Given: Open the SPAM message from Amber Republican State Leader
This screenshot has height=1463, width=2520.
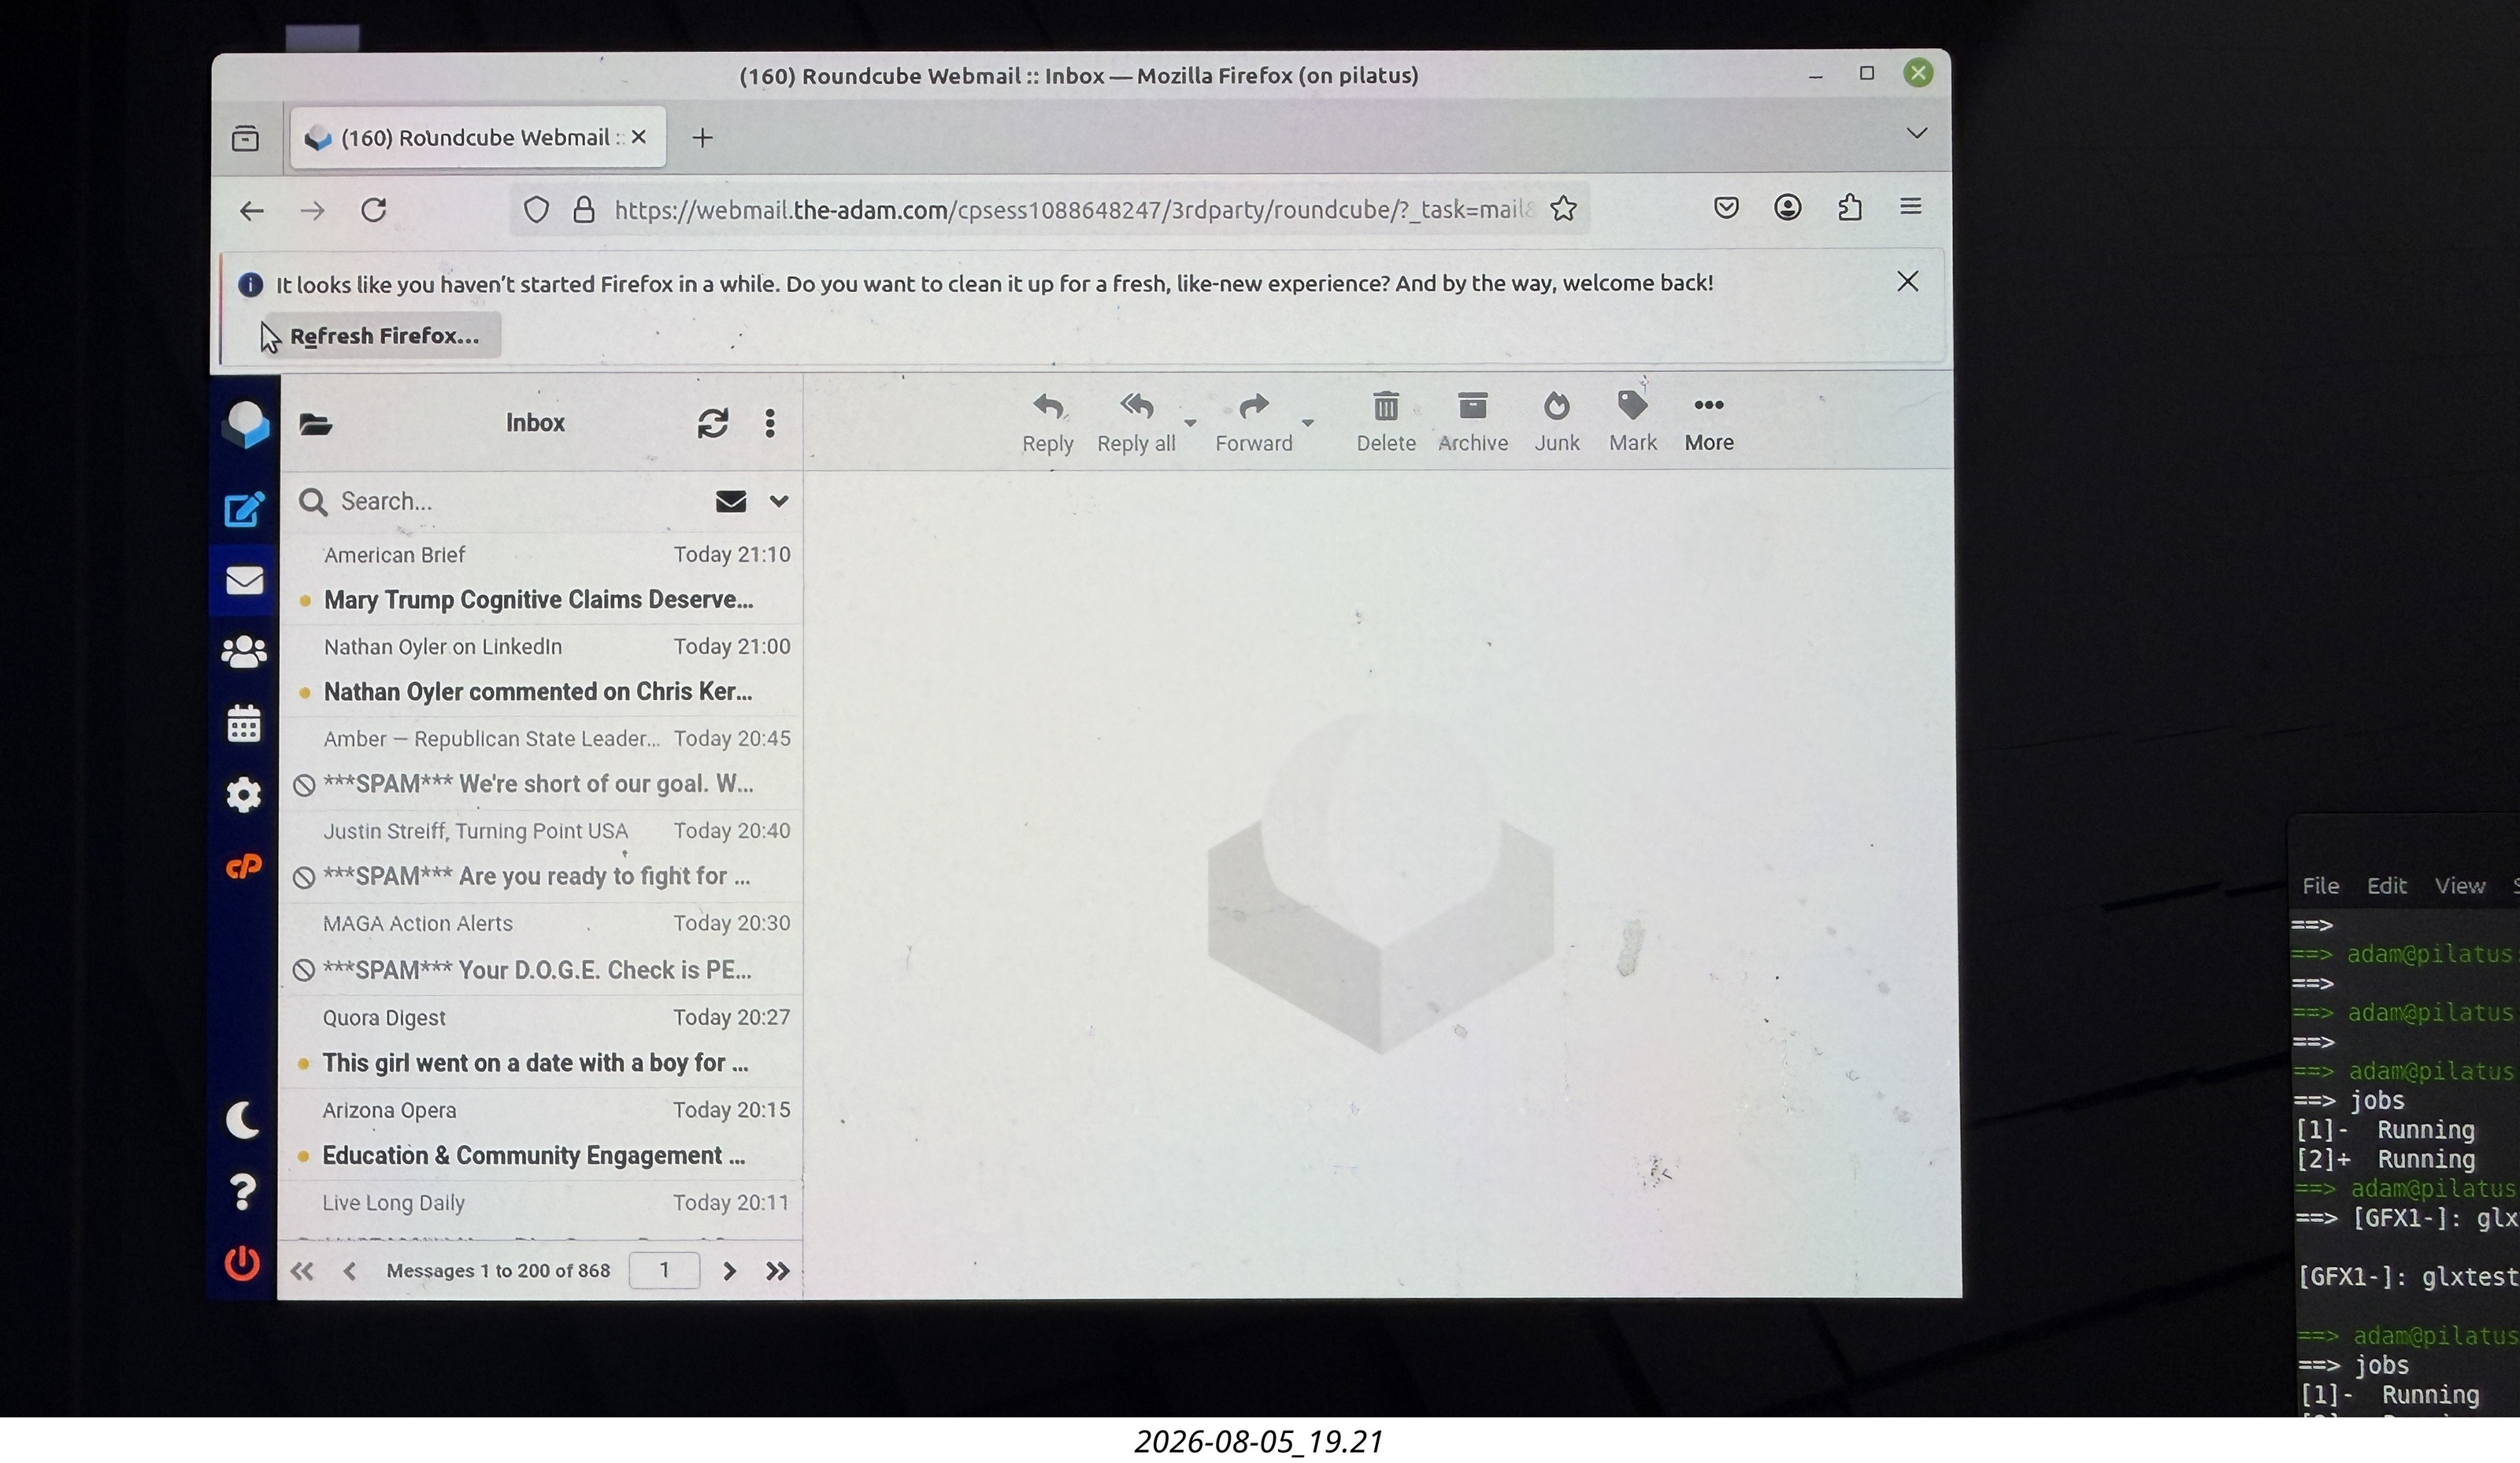Looking at the screenshot, I should tap(541, 762).
